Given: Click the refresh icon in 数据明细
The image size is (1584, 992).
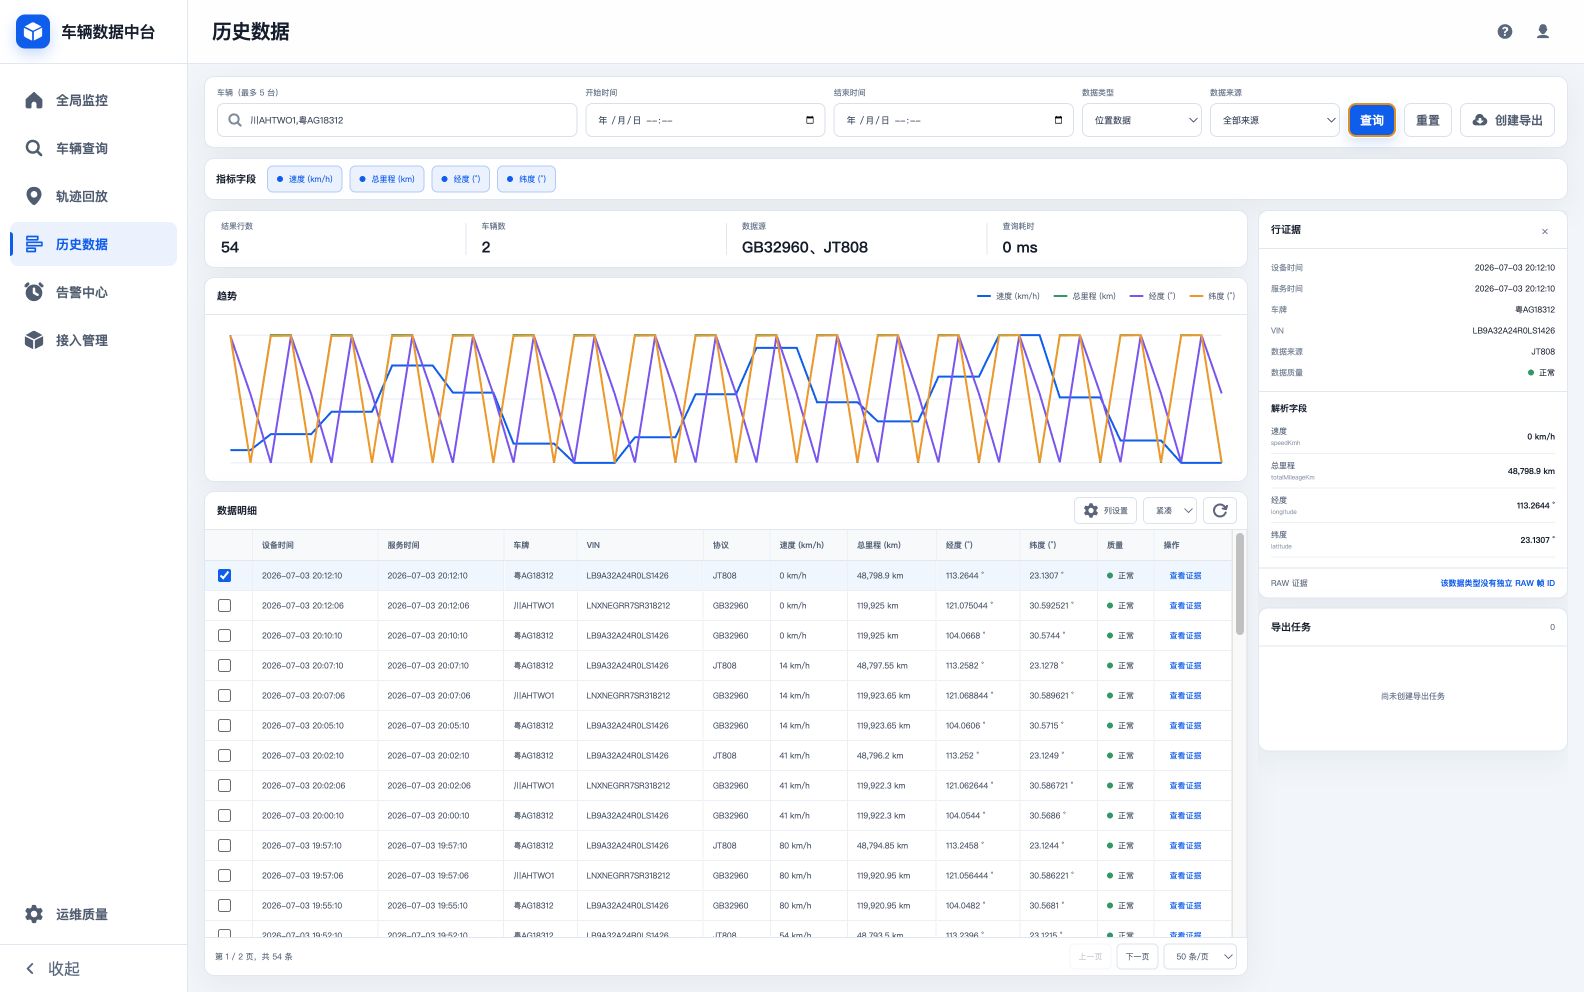Looking at the screenshot, I should point(1220,510).
